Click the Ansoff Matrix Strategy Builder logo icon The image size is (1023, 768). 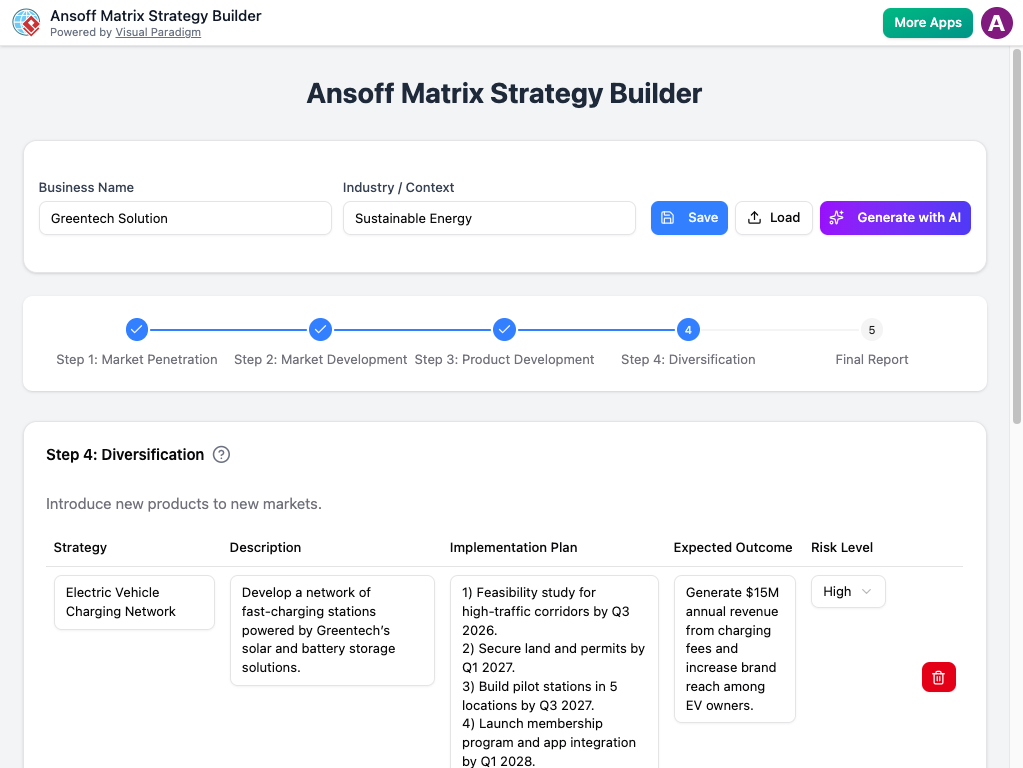[x=26, y=22]
